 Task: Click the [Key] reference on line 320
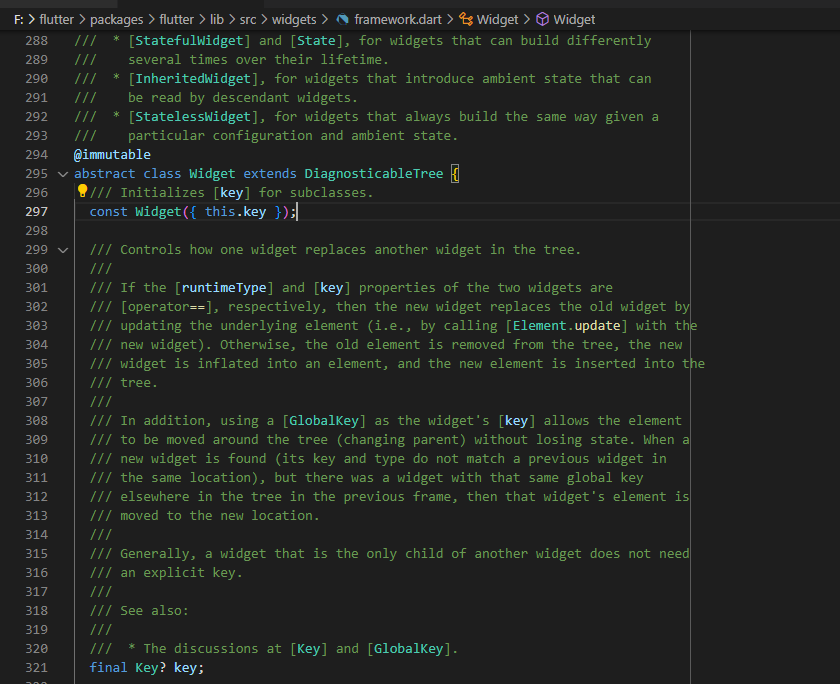point(309,649)
